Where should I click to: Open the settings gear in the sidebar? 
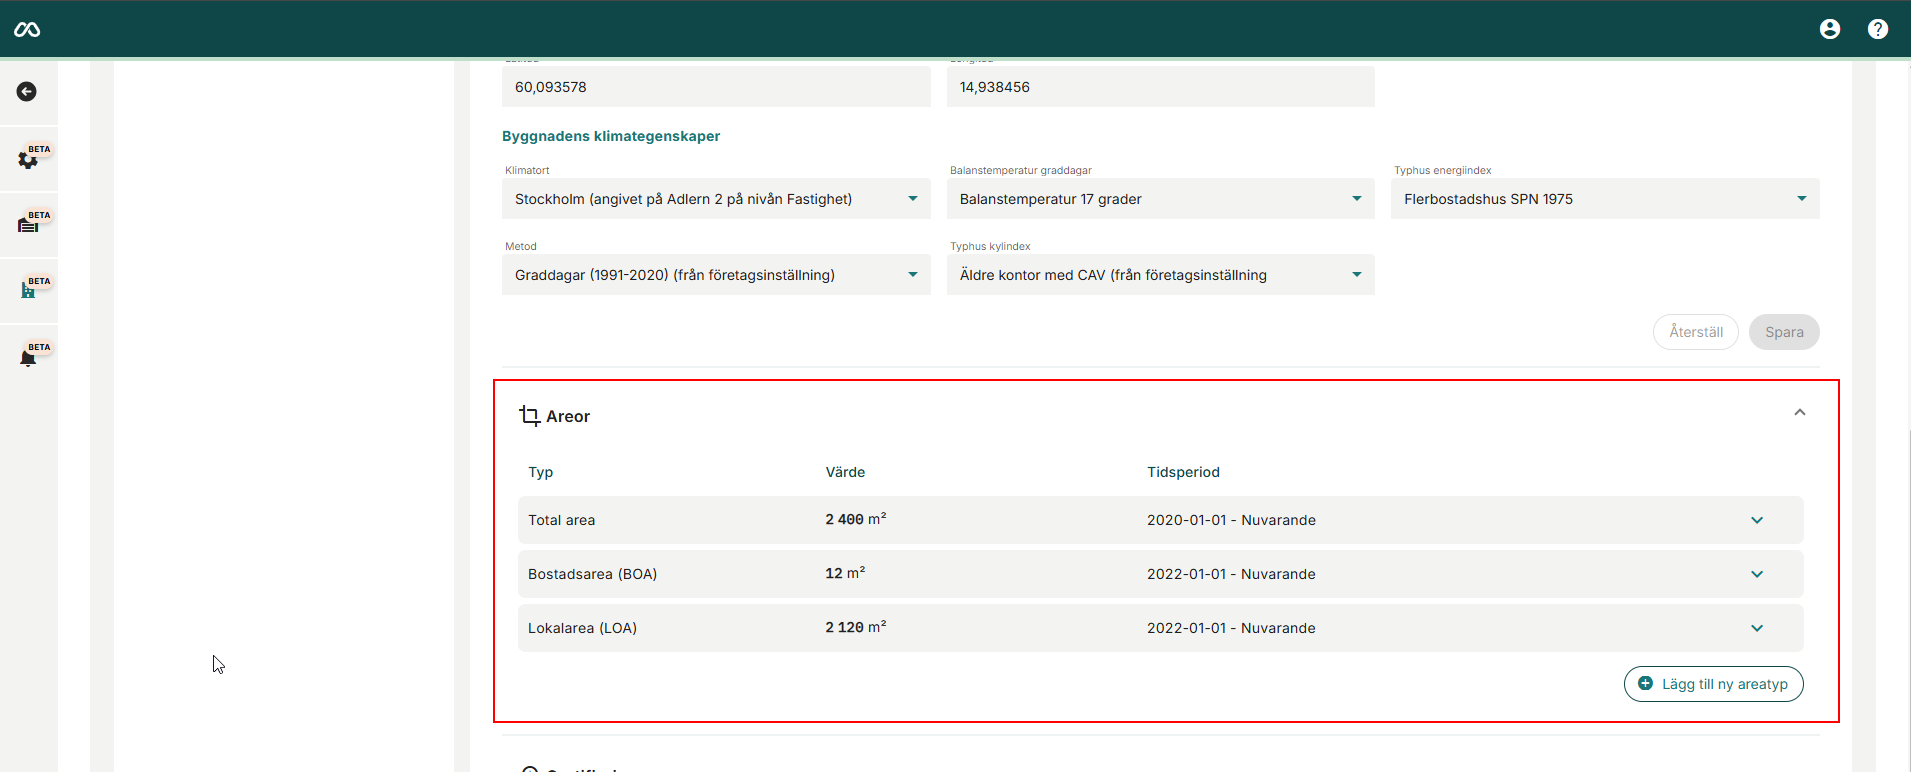coord(28,159)
